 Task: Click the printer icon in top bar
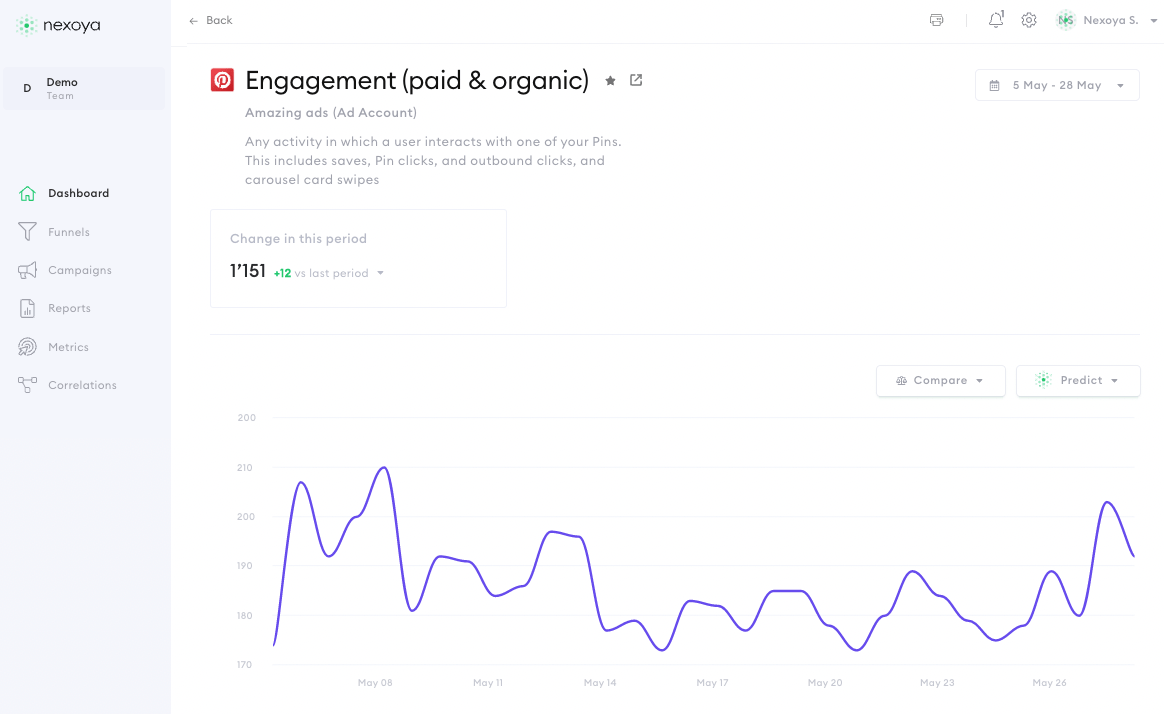pyautogui.click(x=936, y=20)
